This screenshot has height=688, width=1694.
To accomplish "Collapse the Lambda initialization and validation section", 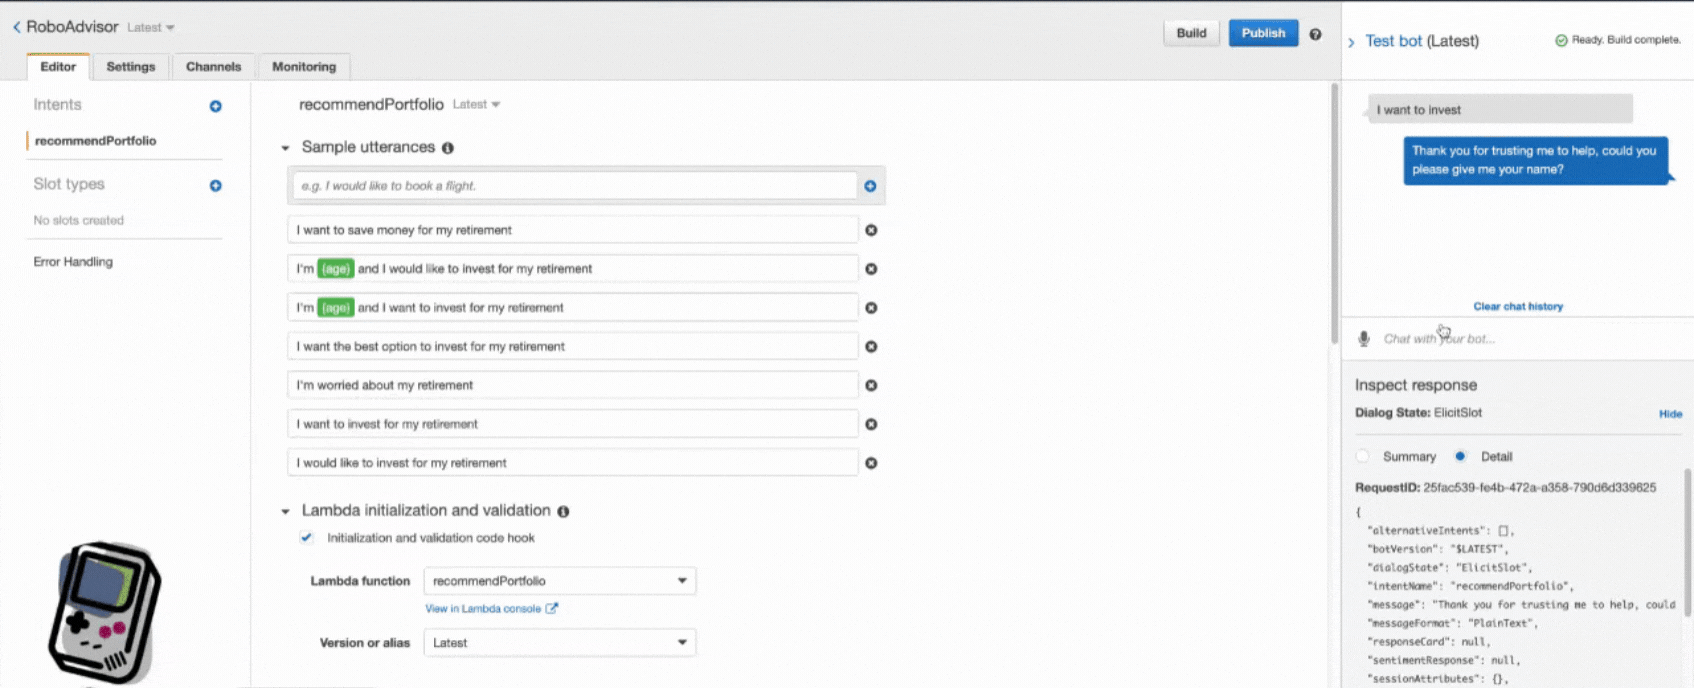I will pyautogui.click(x=286, y=511).
